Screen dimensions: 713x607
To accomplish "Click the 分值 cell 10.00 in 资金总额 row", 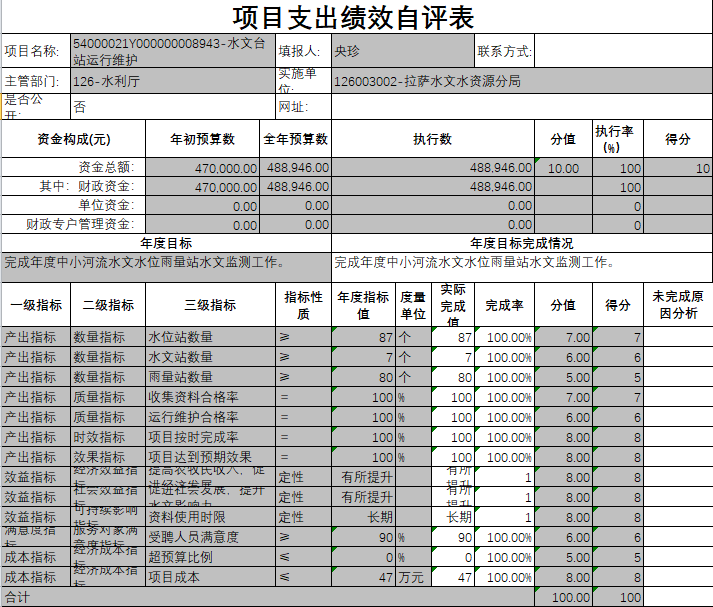I will coord(564,168).
